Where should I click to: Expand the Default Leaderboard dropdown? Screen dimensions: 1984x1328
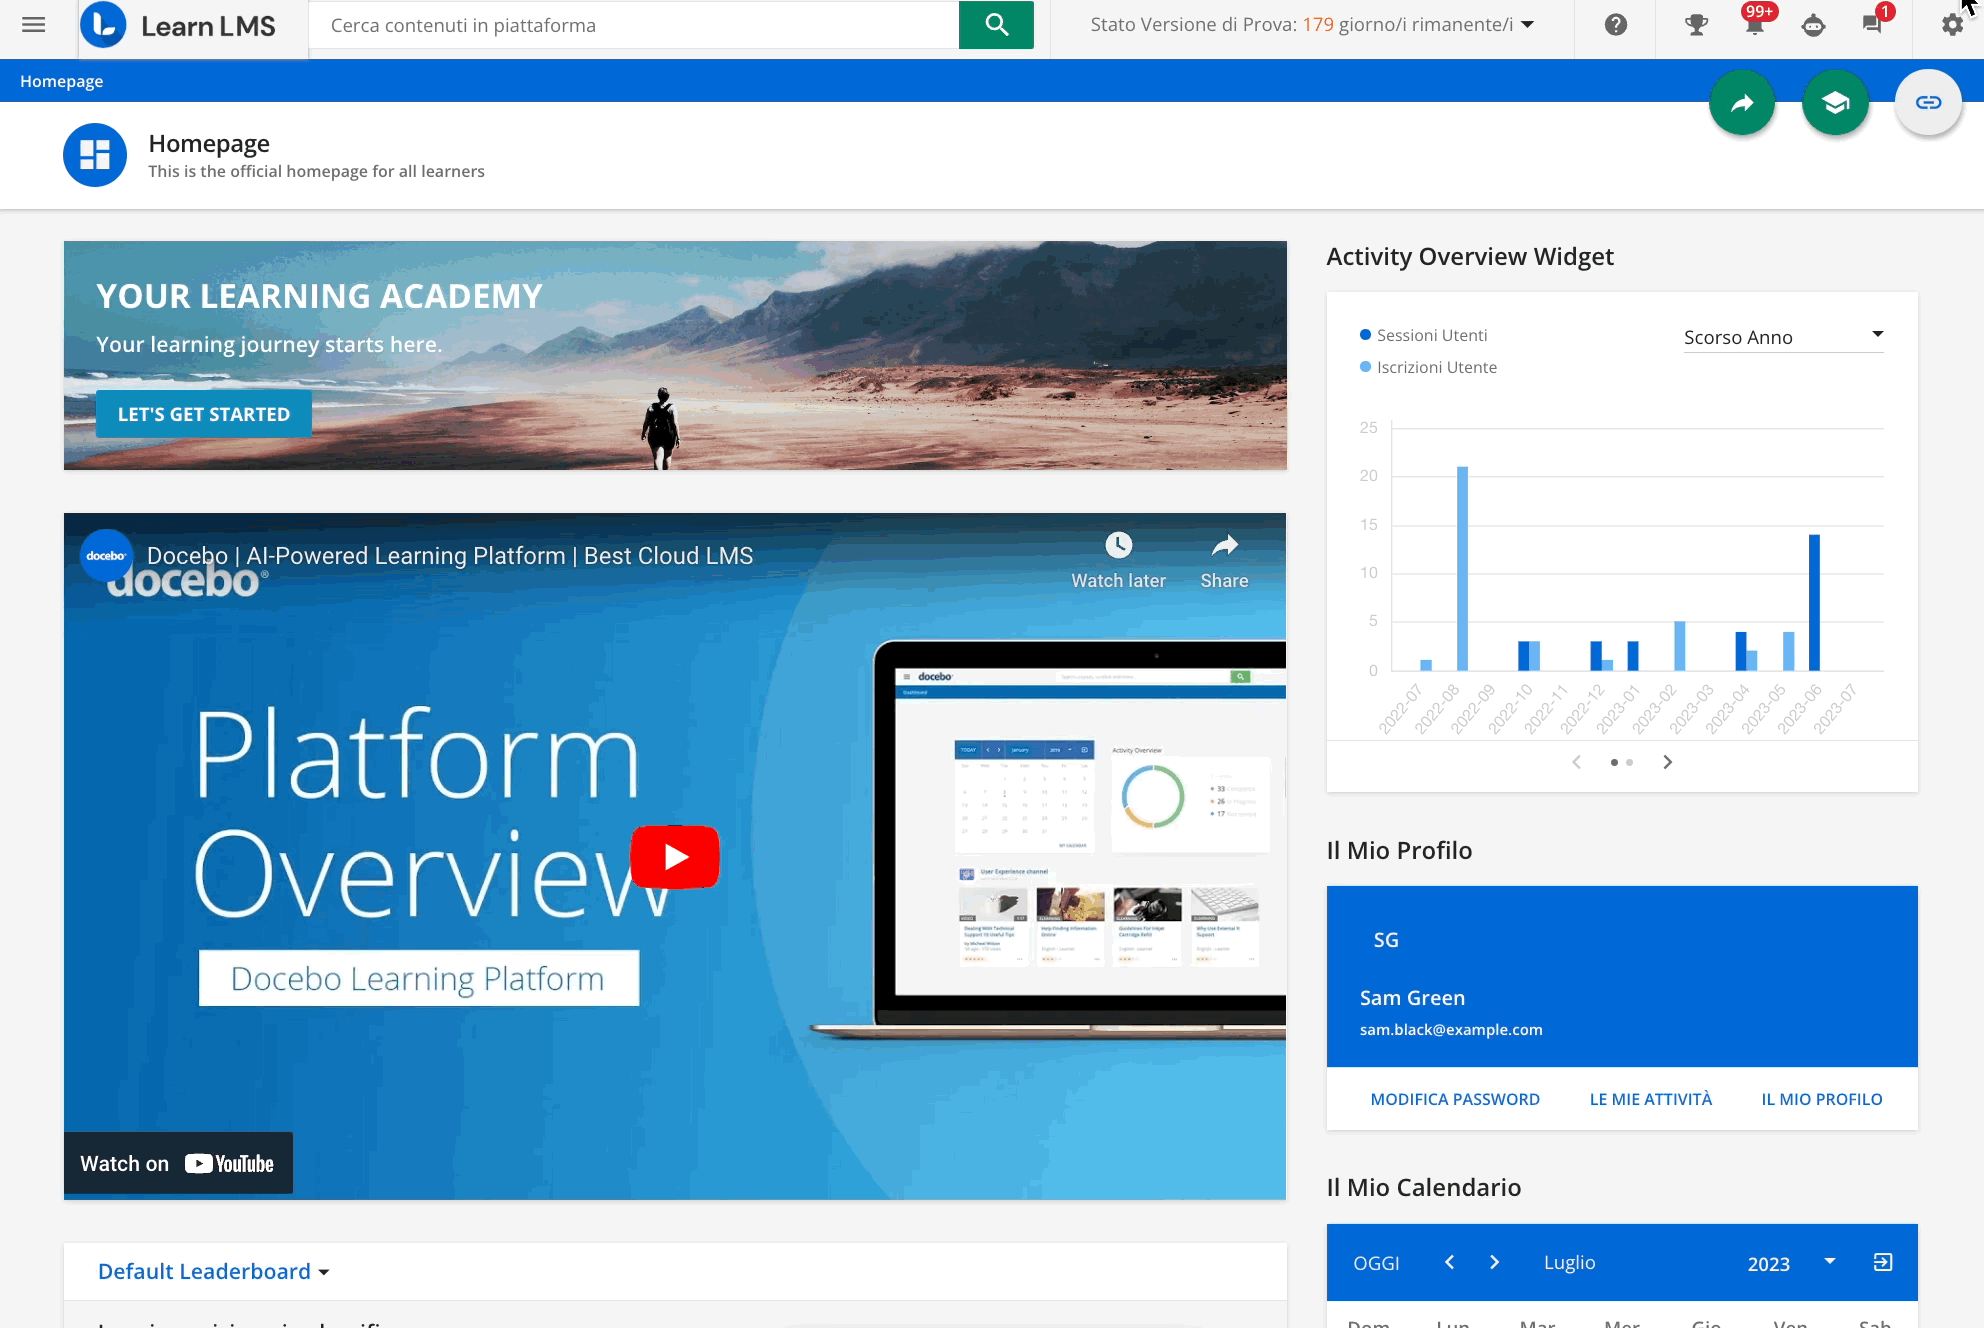(214, 1271)
